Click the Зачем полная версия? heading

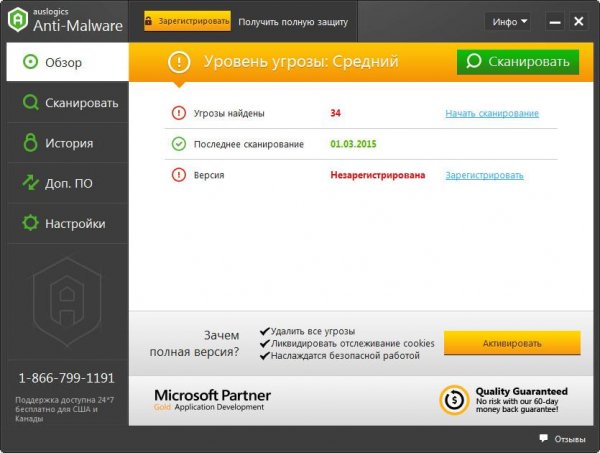pyautogui.click(x=194, y=344)
